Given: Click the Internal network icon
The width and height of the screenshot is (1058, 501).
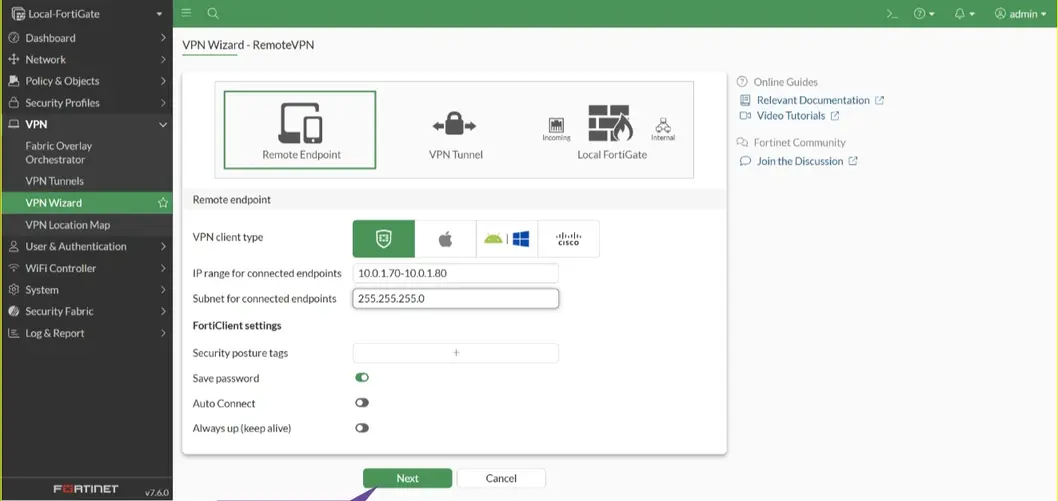Looking at the screenshot, I should click(663, 125).
